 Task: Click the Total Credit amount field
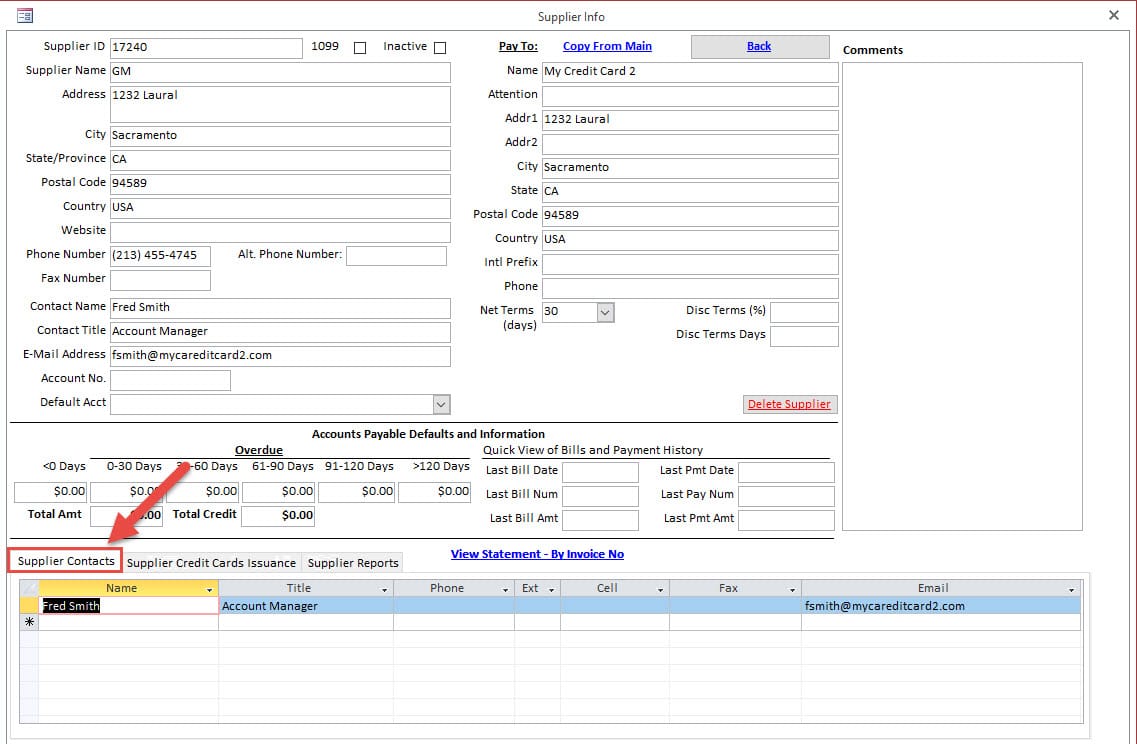pos(278,516)
